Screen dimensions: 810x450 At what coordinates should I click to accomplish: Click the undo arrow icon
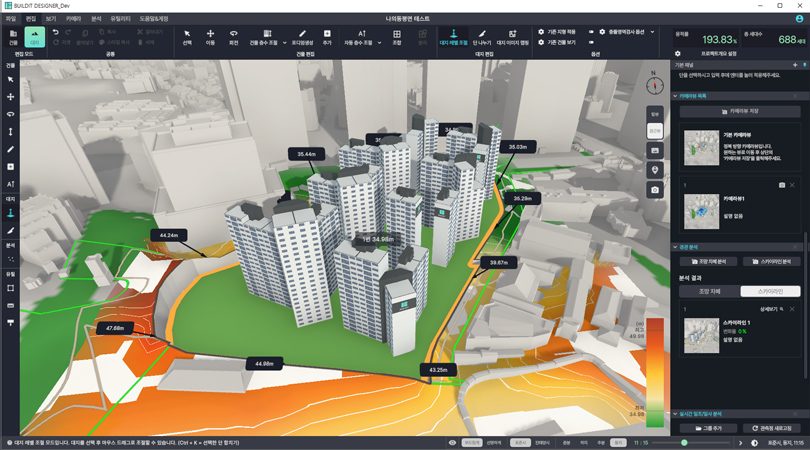[55, 32]
